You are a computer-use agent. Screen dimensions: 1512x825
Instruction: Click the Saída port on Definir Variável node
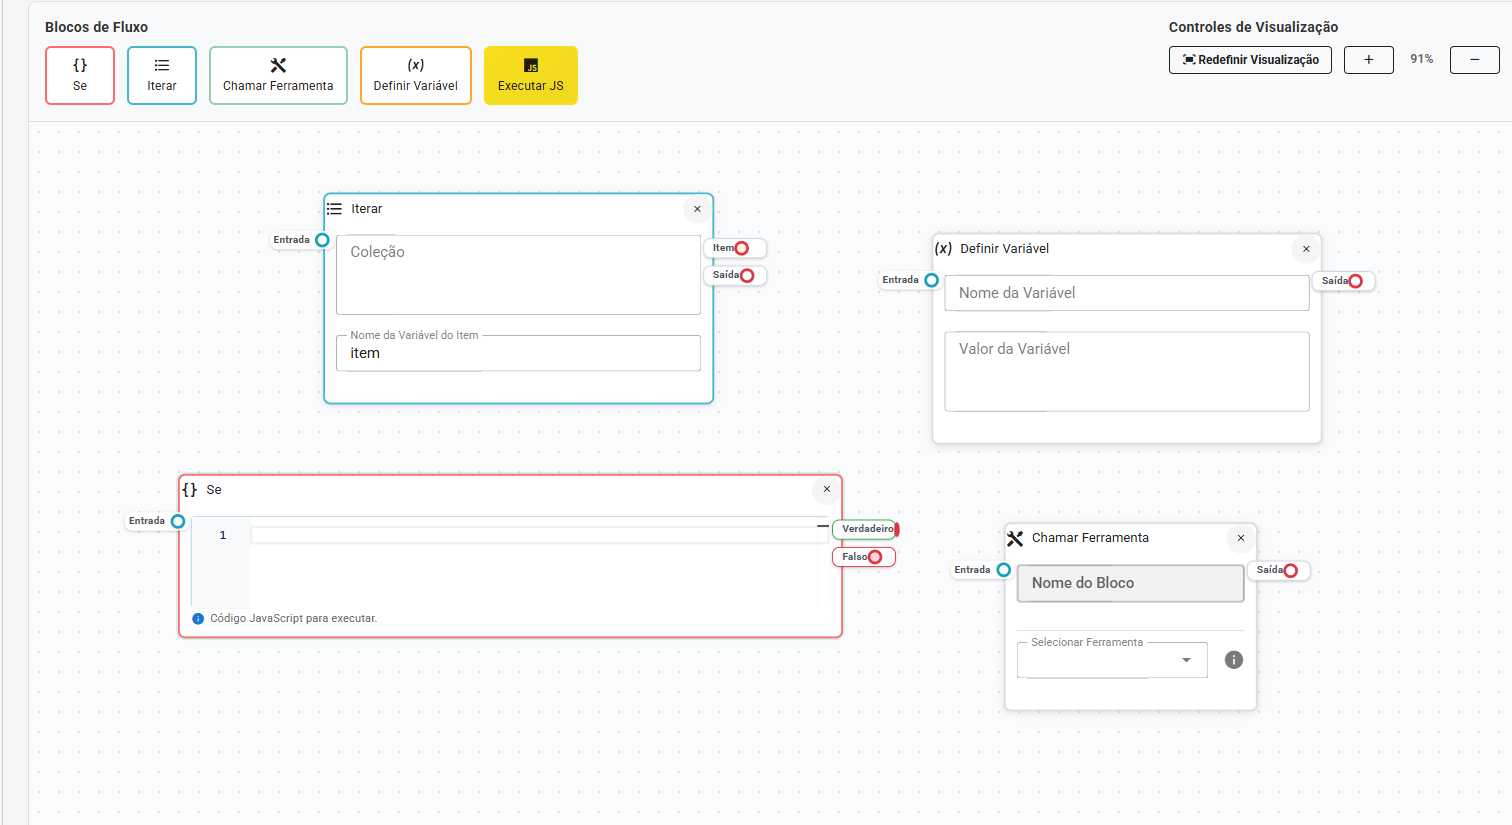pyautogui.click(x=1356, y=281)
